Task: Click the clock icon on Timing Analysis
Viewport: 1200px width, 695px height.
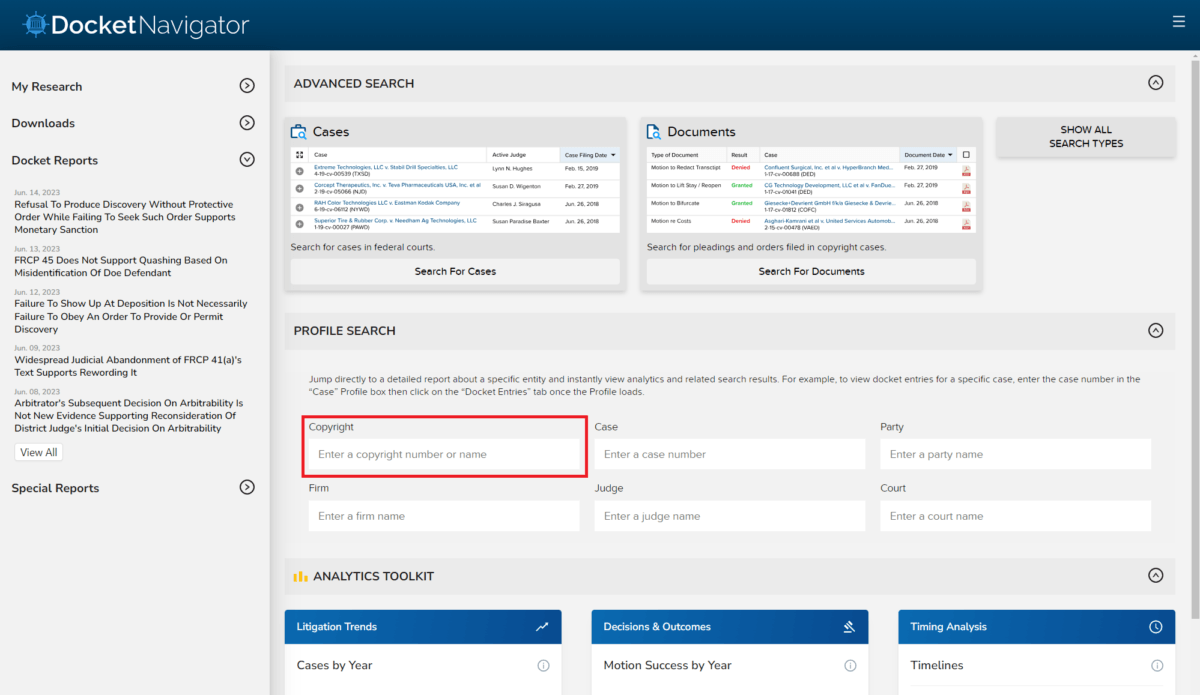Action: click(1155, 626)
